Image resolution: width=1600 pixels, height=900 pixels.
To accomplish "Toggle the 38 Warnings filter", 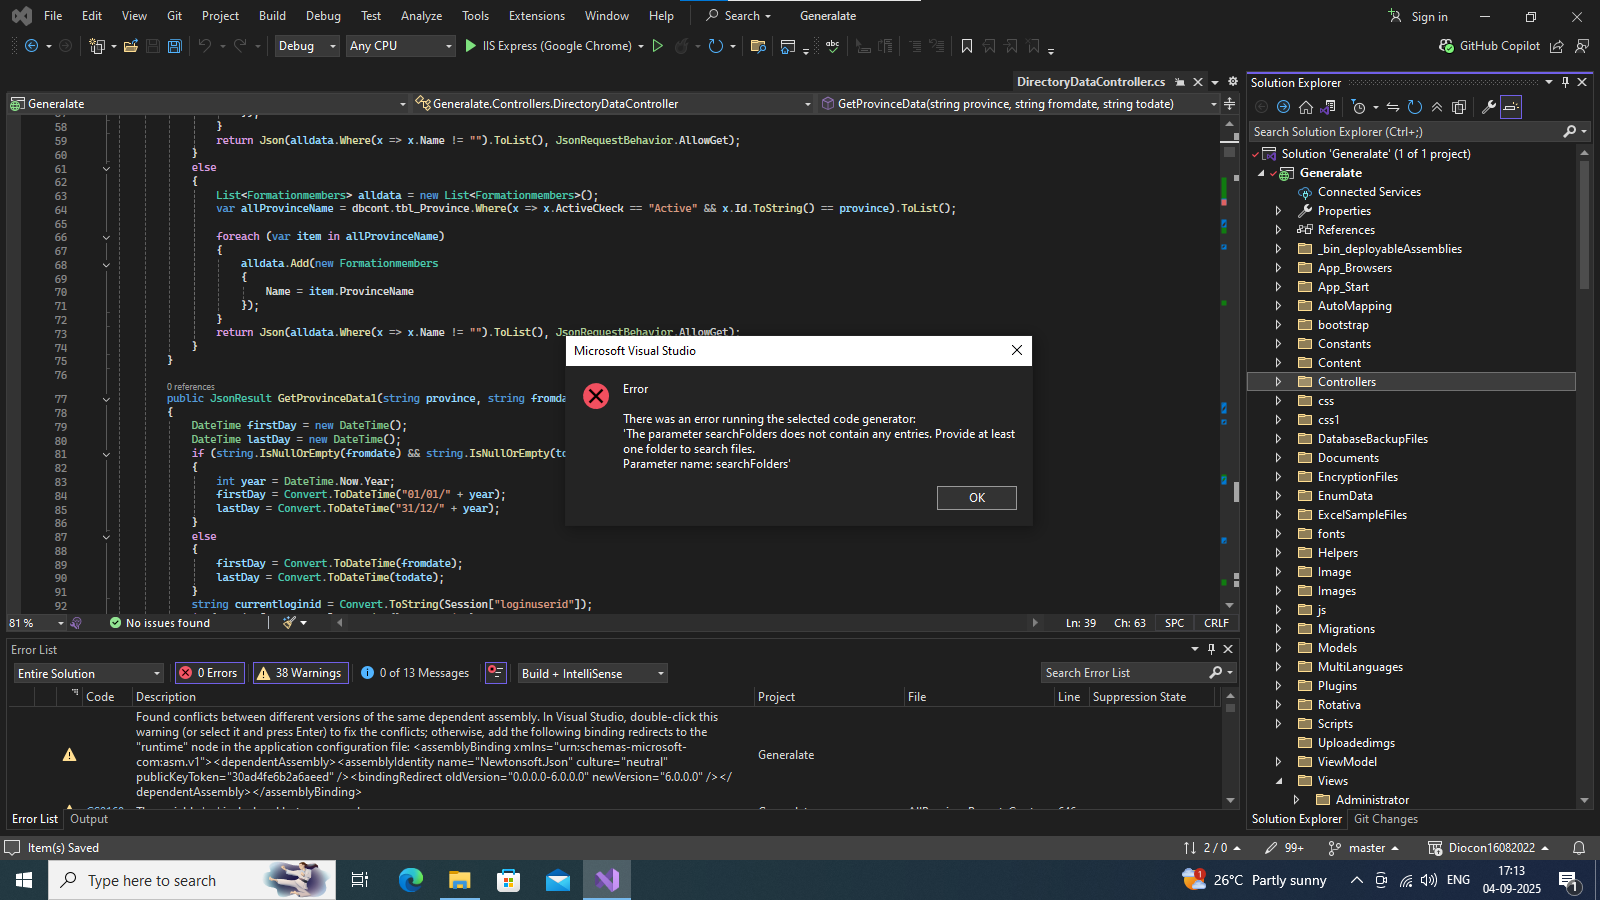I will coord(300,673).
